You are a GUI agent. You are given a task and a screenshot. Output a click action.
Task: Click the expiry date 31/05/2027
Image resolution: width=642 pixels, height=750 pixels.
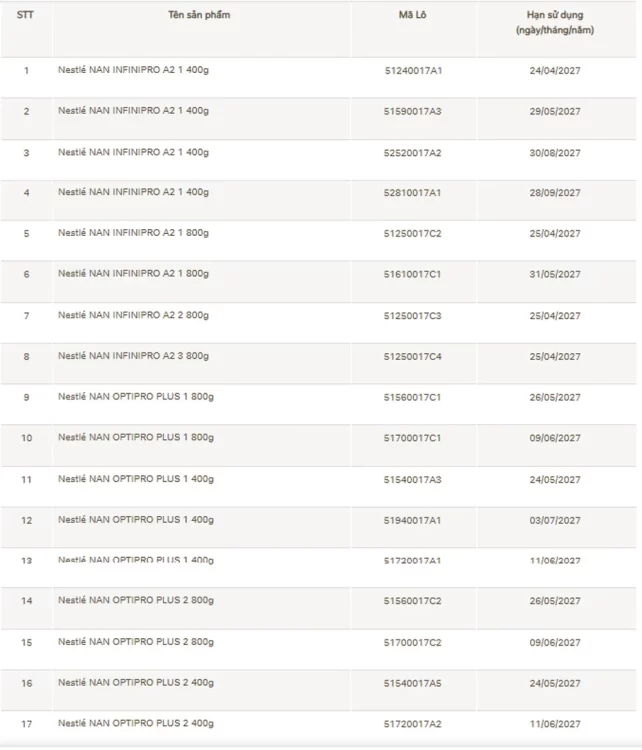click(x=555, y=274)
